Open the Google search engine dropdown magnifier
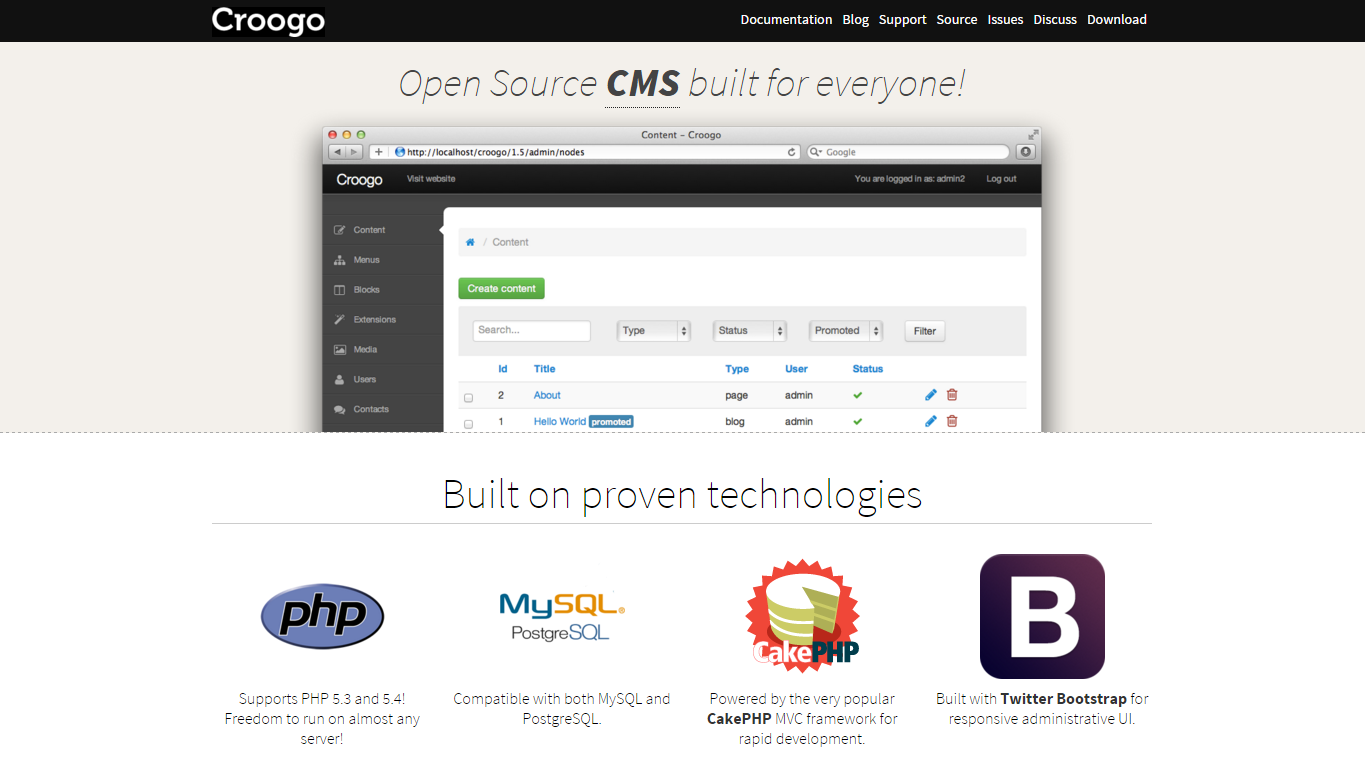 [x=816, y=152]
